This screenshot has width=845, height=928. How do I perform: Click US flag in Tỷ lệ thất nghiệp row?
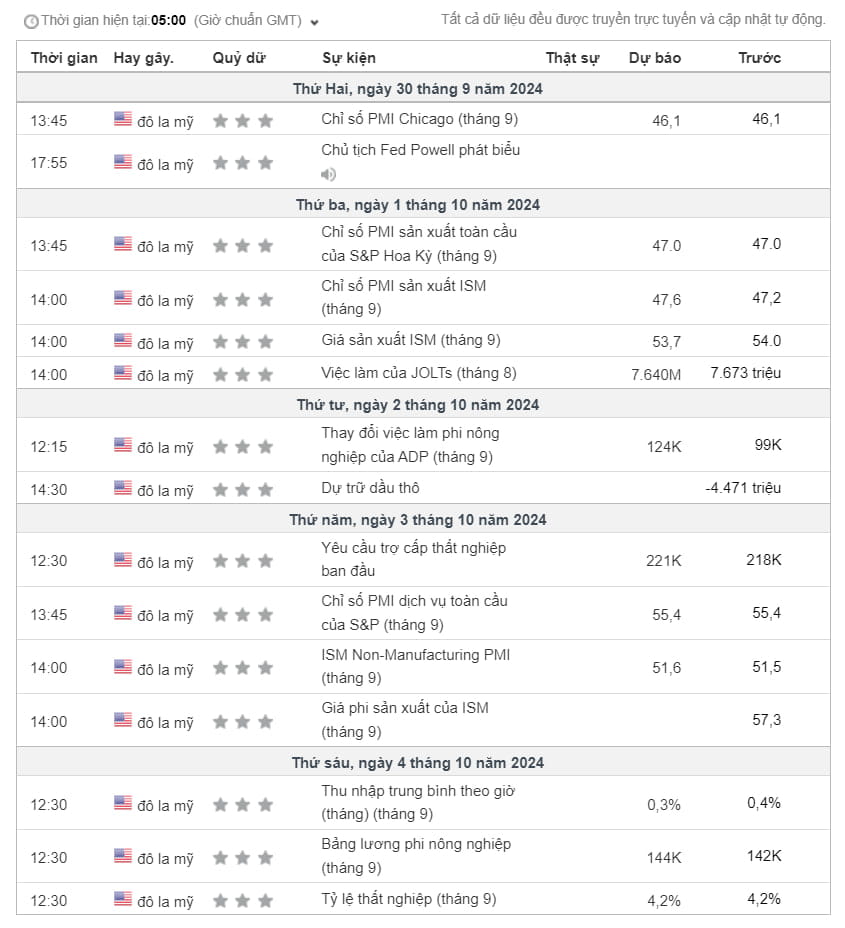pyautogui.click(x=123, y=899)
